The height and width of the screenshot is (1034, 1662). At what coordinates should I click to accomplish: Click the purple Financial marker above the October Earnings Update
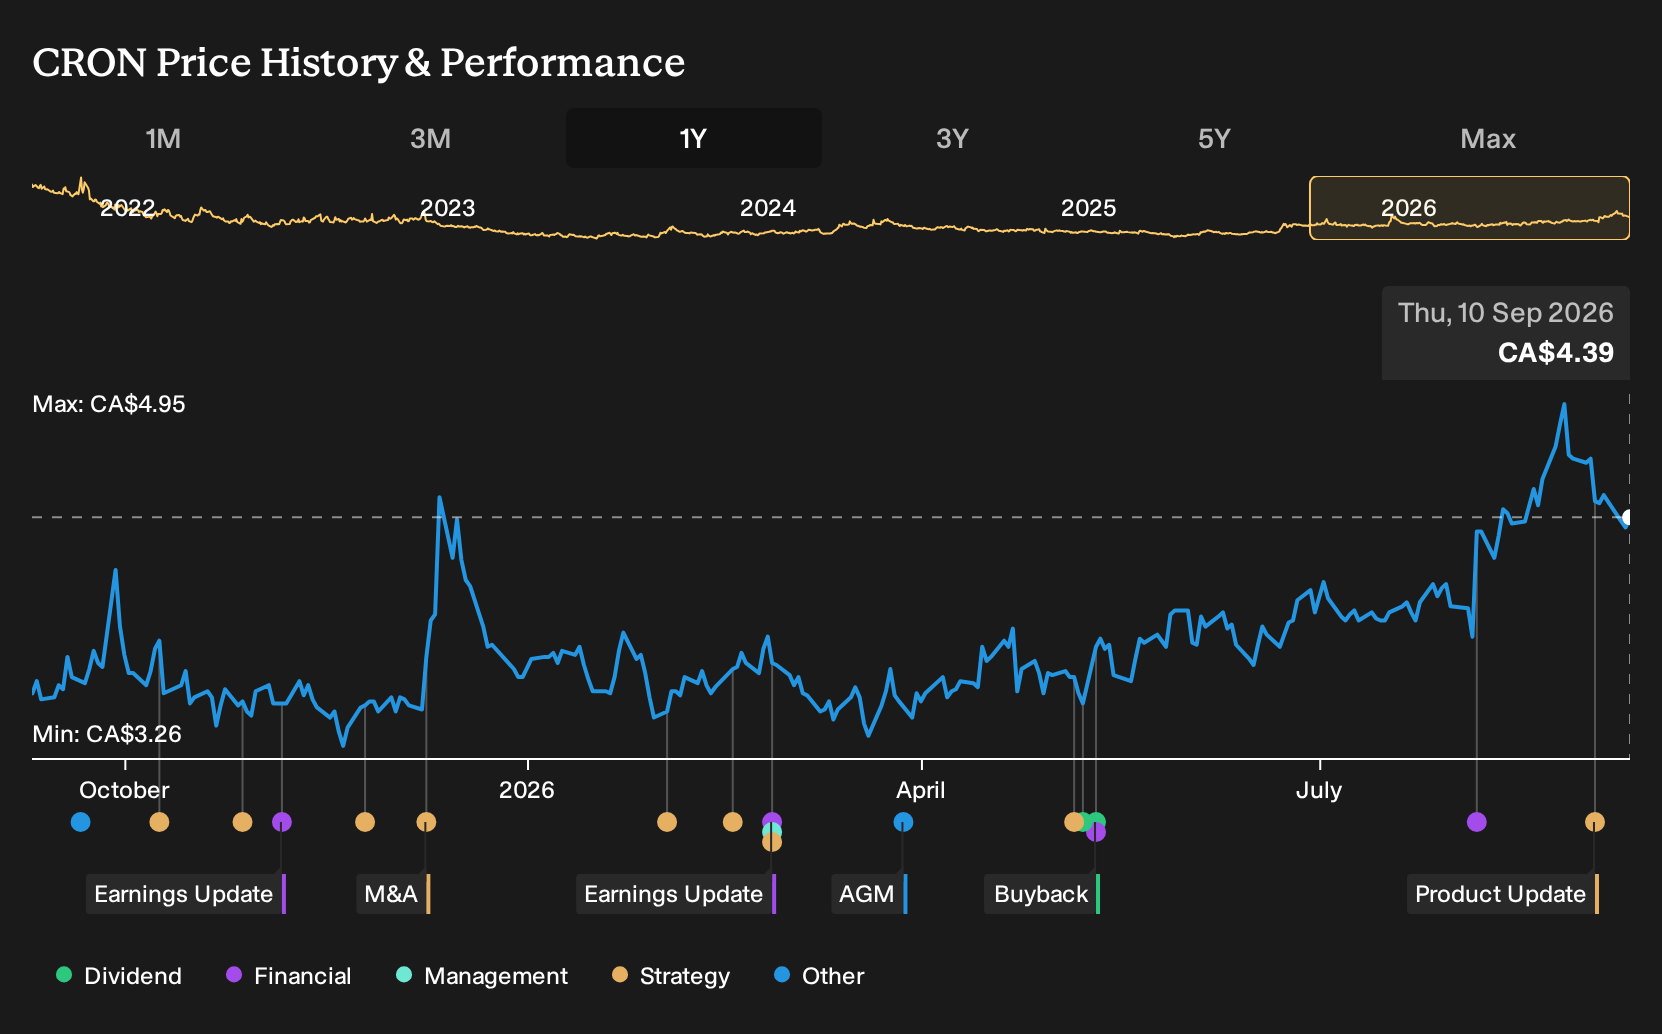pos(282,822)
